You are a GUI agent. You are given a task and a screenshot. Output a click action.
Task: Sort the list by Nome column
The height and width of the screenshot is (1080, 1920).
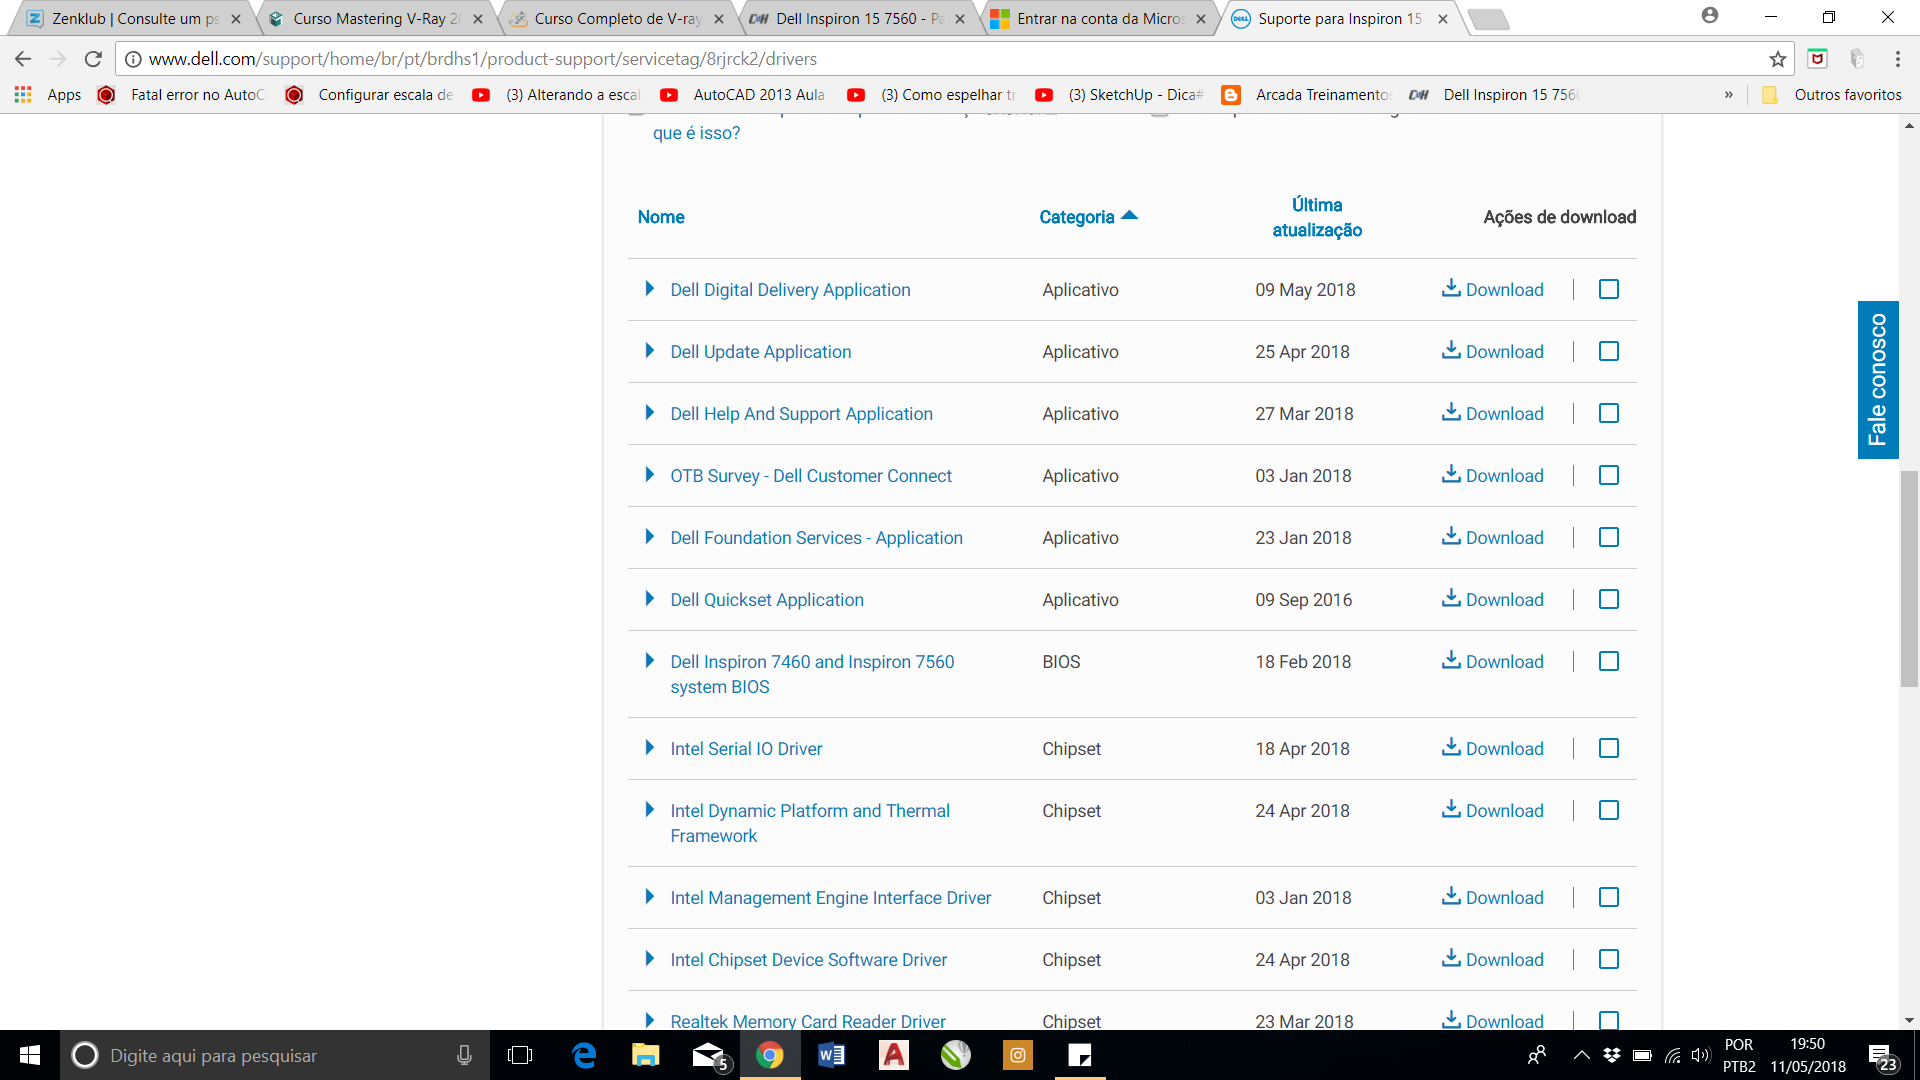point(661,217)
